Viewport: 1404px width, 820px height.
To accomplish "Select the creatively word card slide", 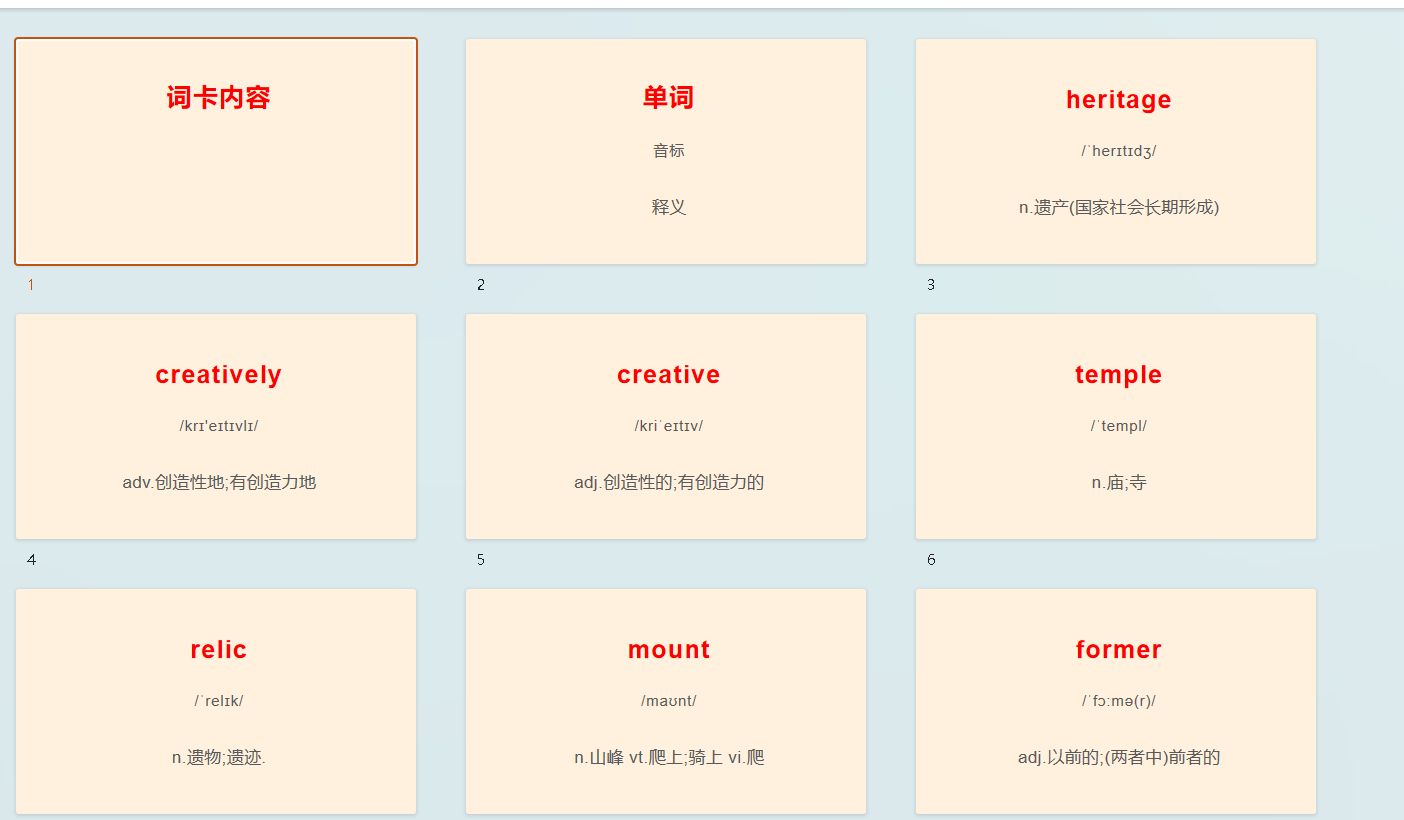I will pos(216,427).
